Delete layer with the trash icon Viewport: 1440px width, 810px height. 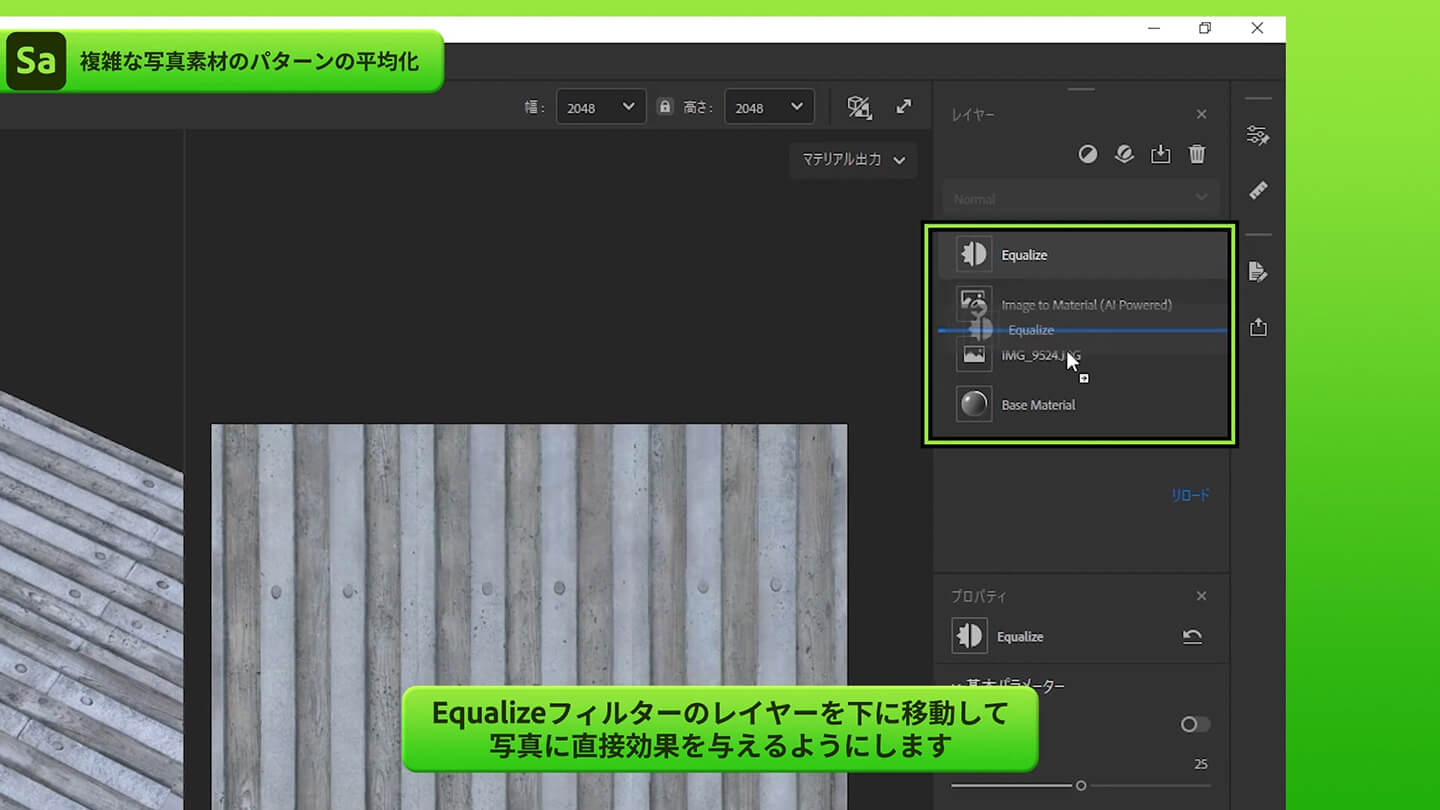1197,154
